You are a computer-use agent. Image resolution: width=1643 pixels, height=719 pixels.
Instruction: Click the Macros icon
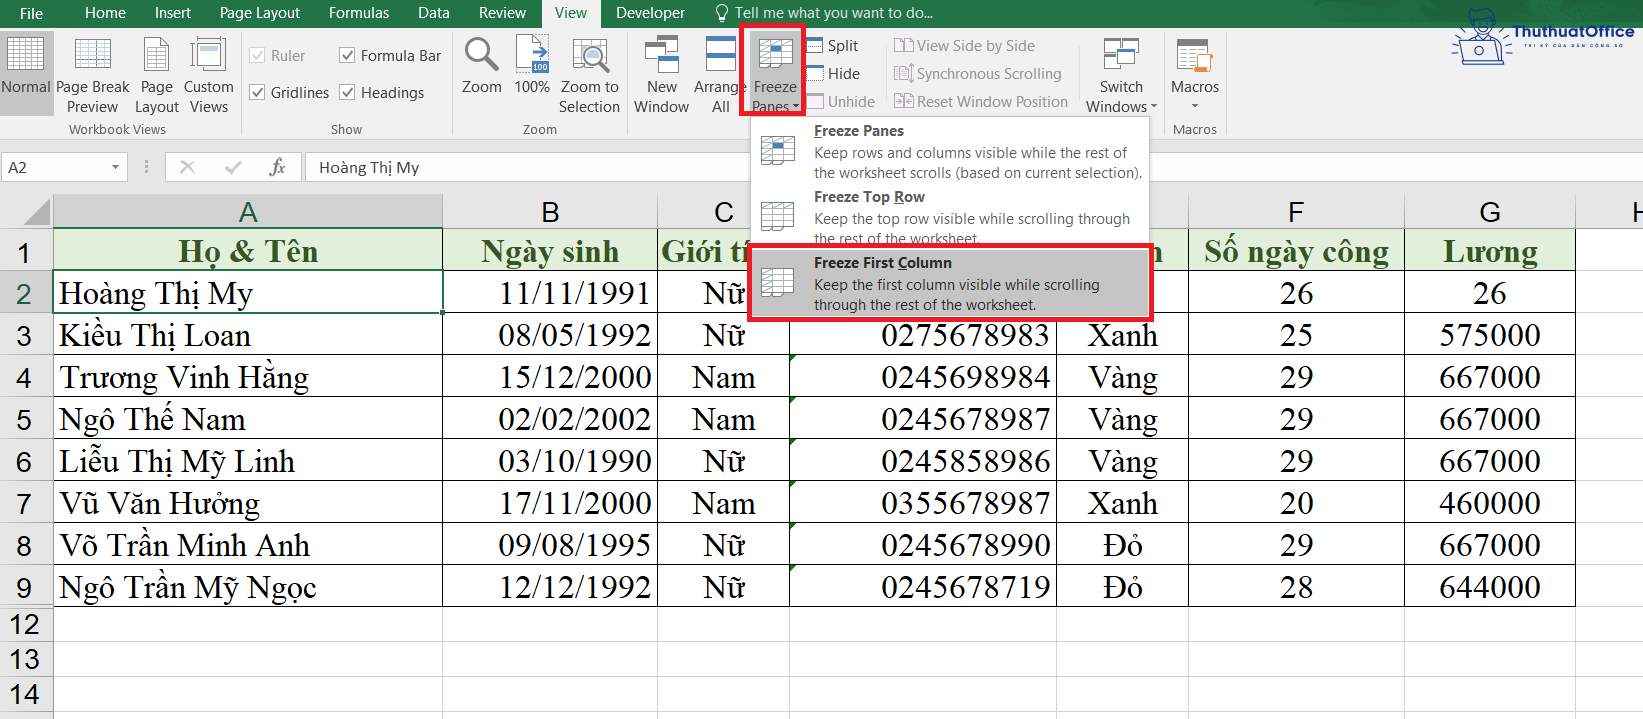click(x=1194, y=56)
